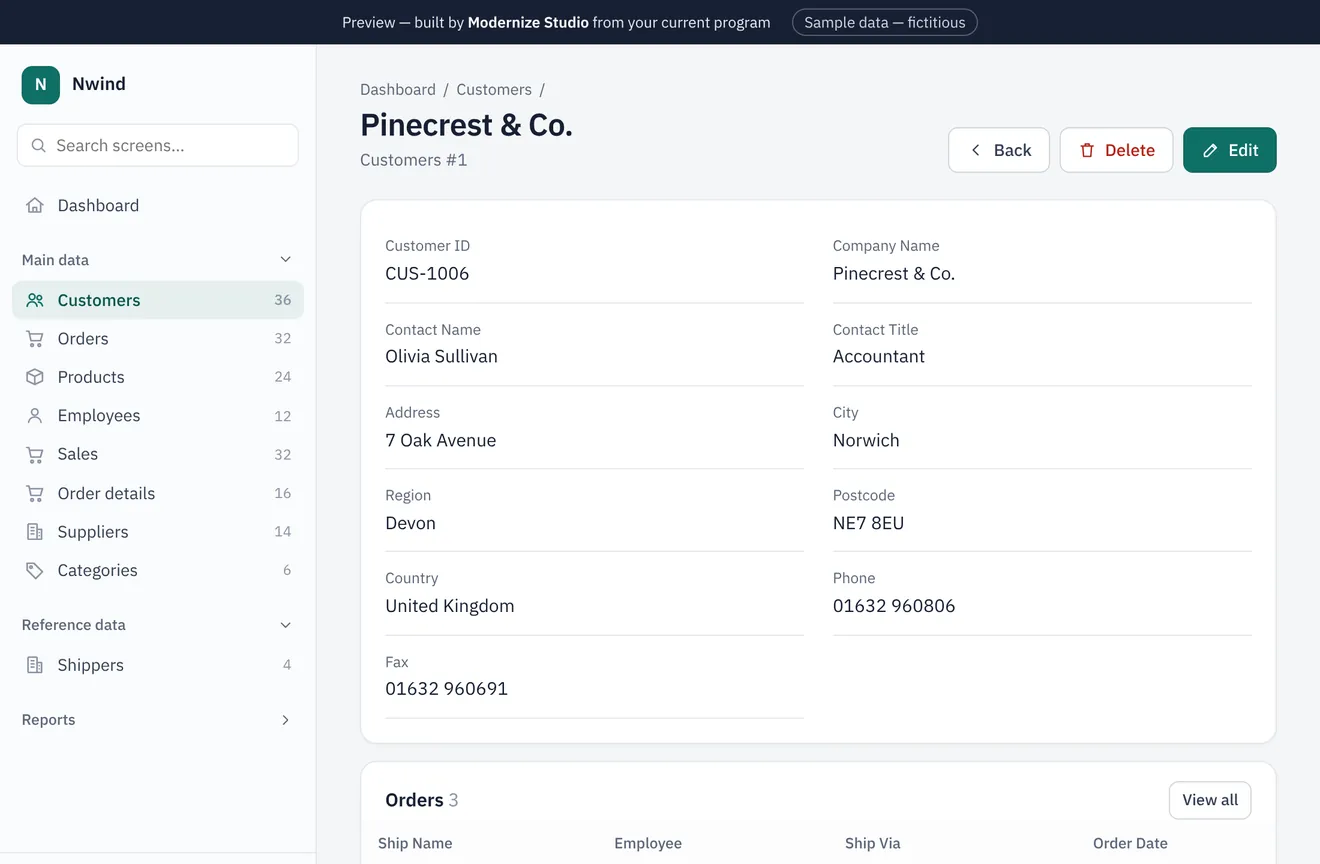Click the Suppliers building icon
The width and height of the screenshot is (1320, 864).
[35, 532]
